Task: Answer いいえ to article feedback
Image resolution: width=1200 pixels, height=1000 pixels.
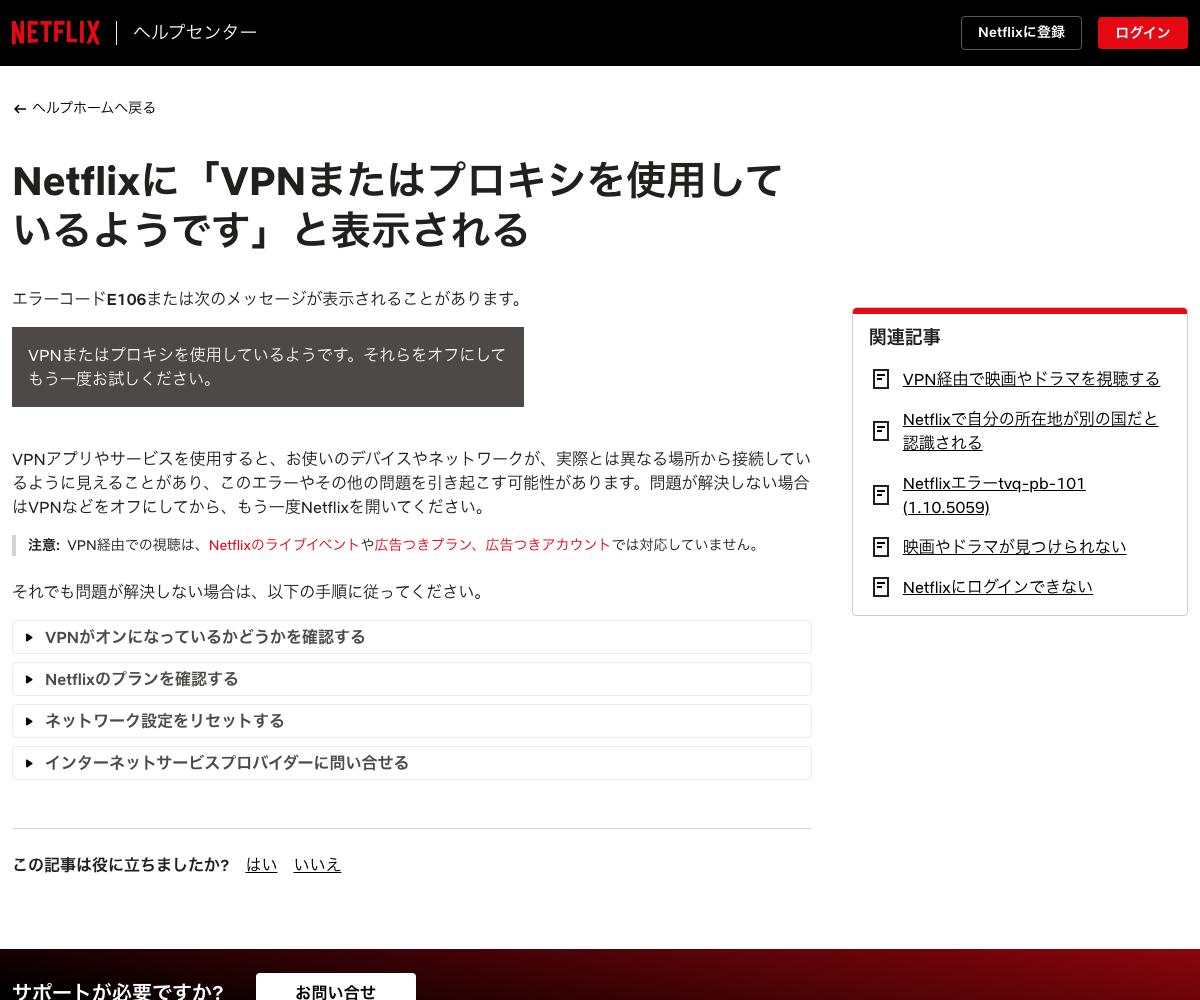Action: coord(318,865)
